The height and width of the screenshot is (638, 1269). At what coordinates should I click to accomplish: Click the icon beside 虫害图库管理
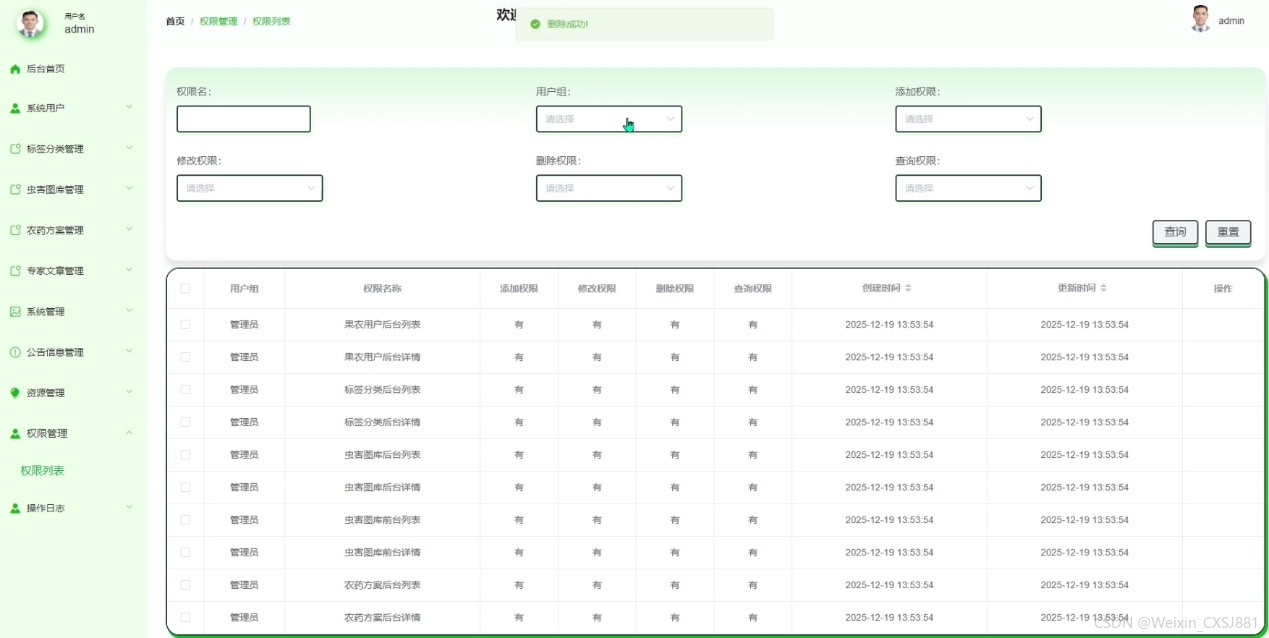click(x=15, y=190)
